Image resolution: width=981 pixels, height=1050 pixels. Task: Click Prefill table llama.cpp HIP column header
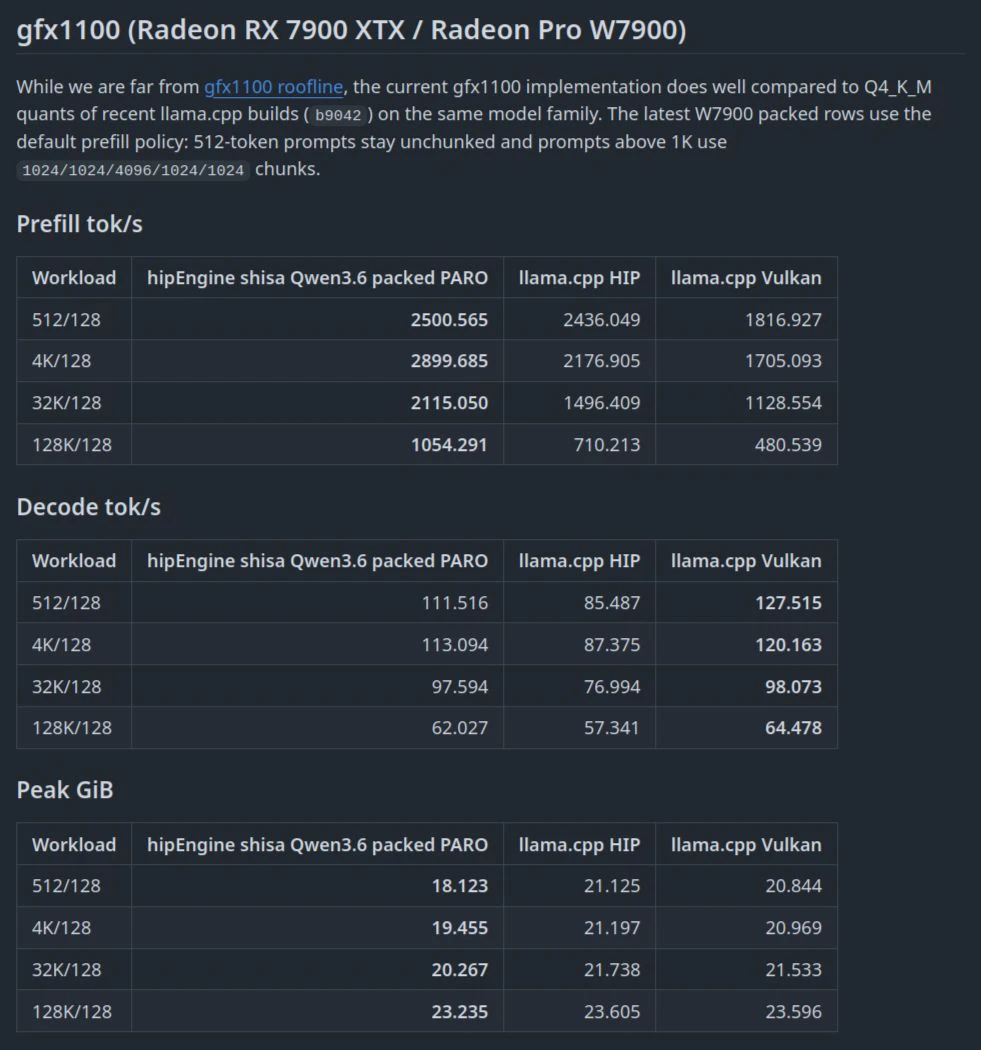point(579,277)
